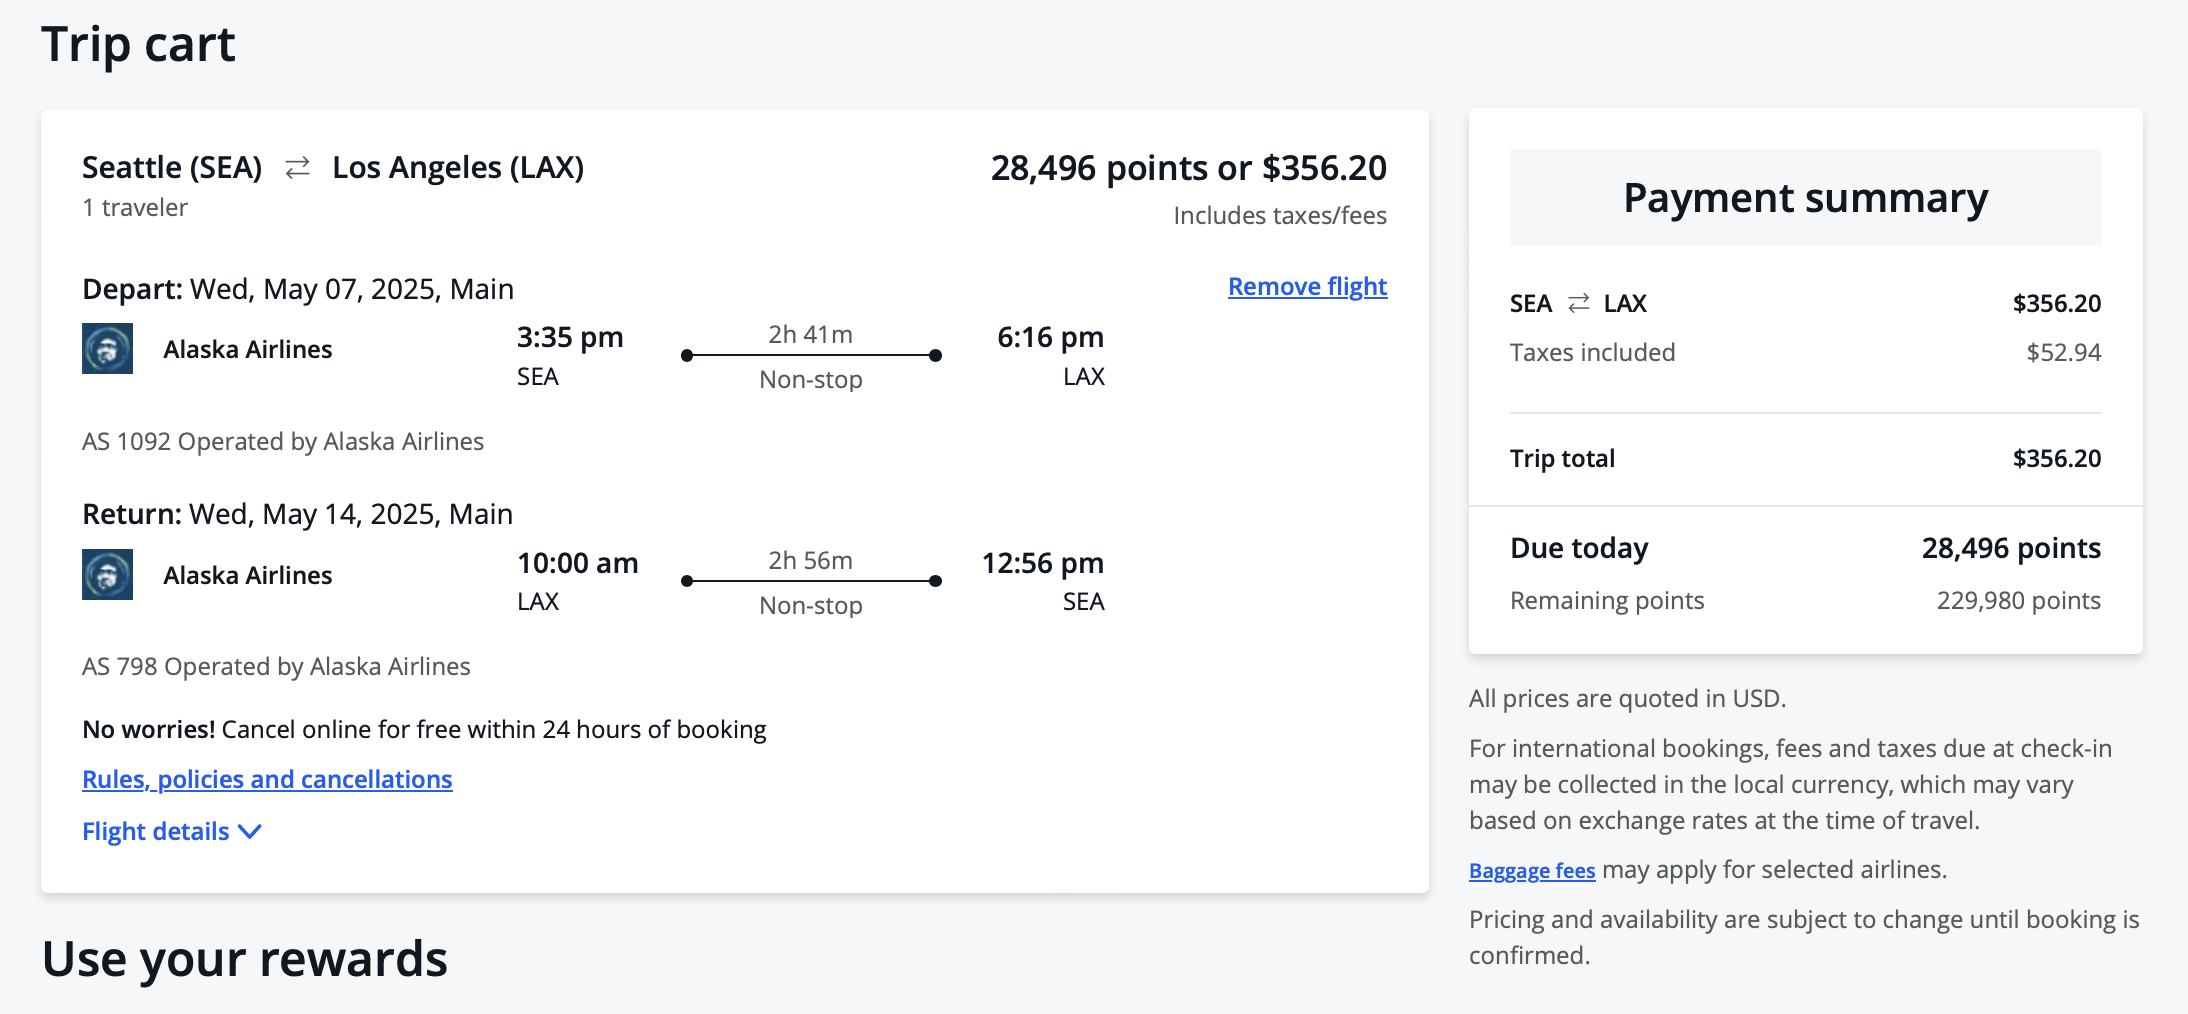Click the Taxes included $52.94 amount
This screenshot has height=1014, width=2188.
point(2063,352)
